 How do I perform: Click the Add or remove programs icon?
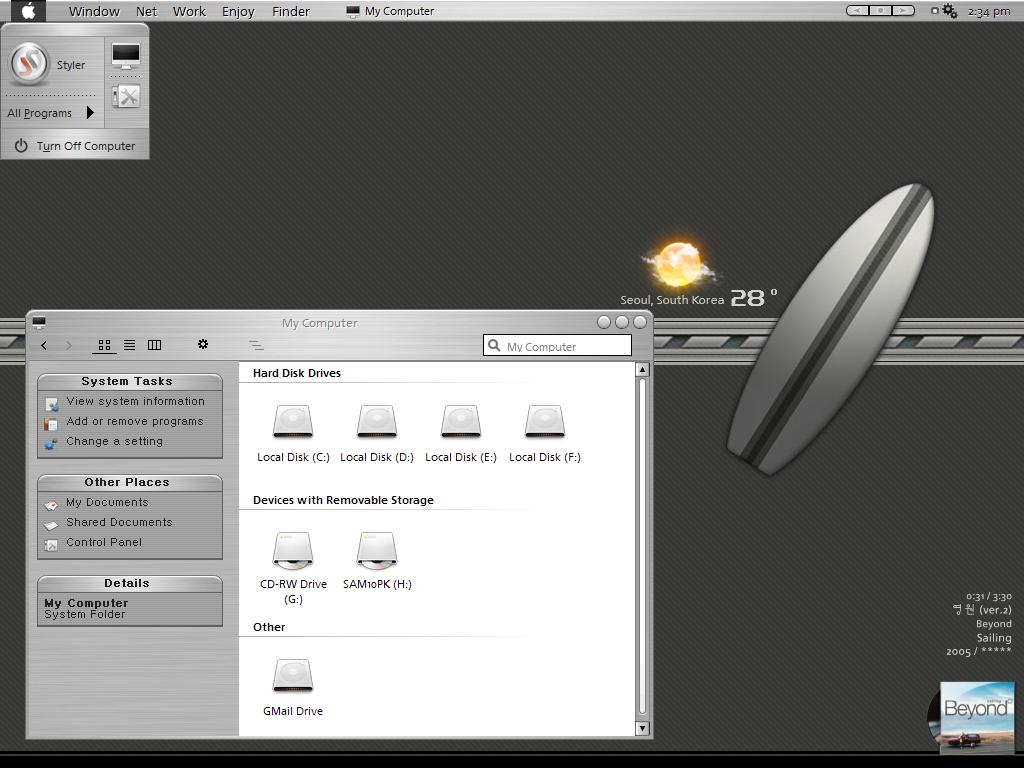(x=51, y=424)
